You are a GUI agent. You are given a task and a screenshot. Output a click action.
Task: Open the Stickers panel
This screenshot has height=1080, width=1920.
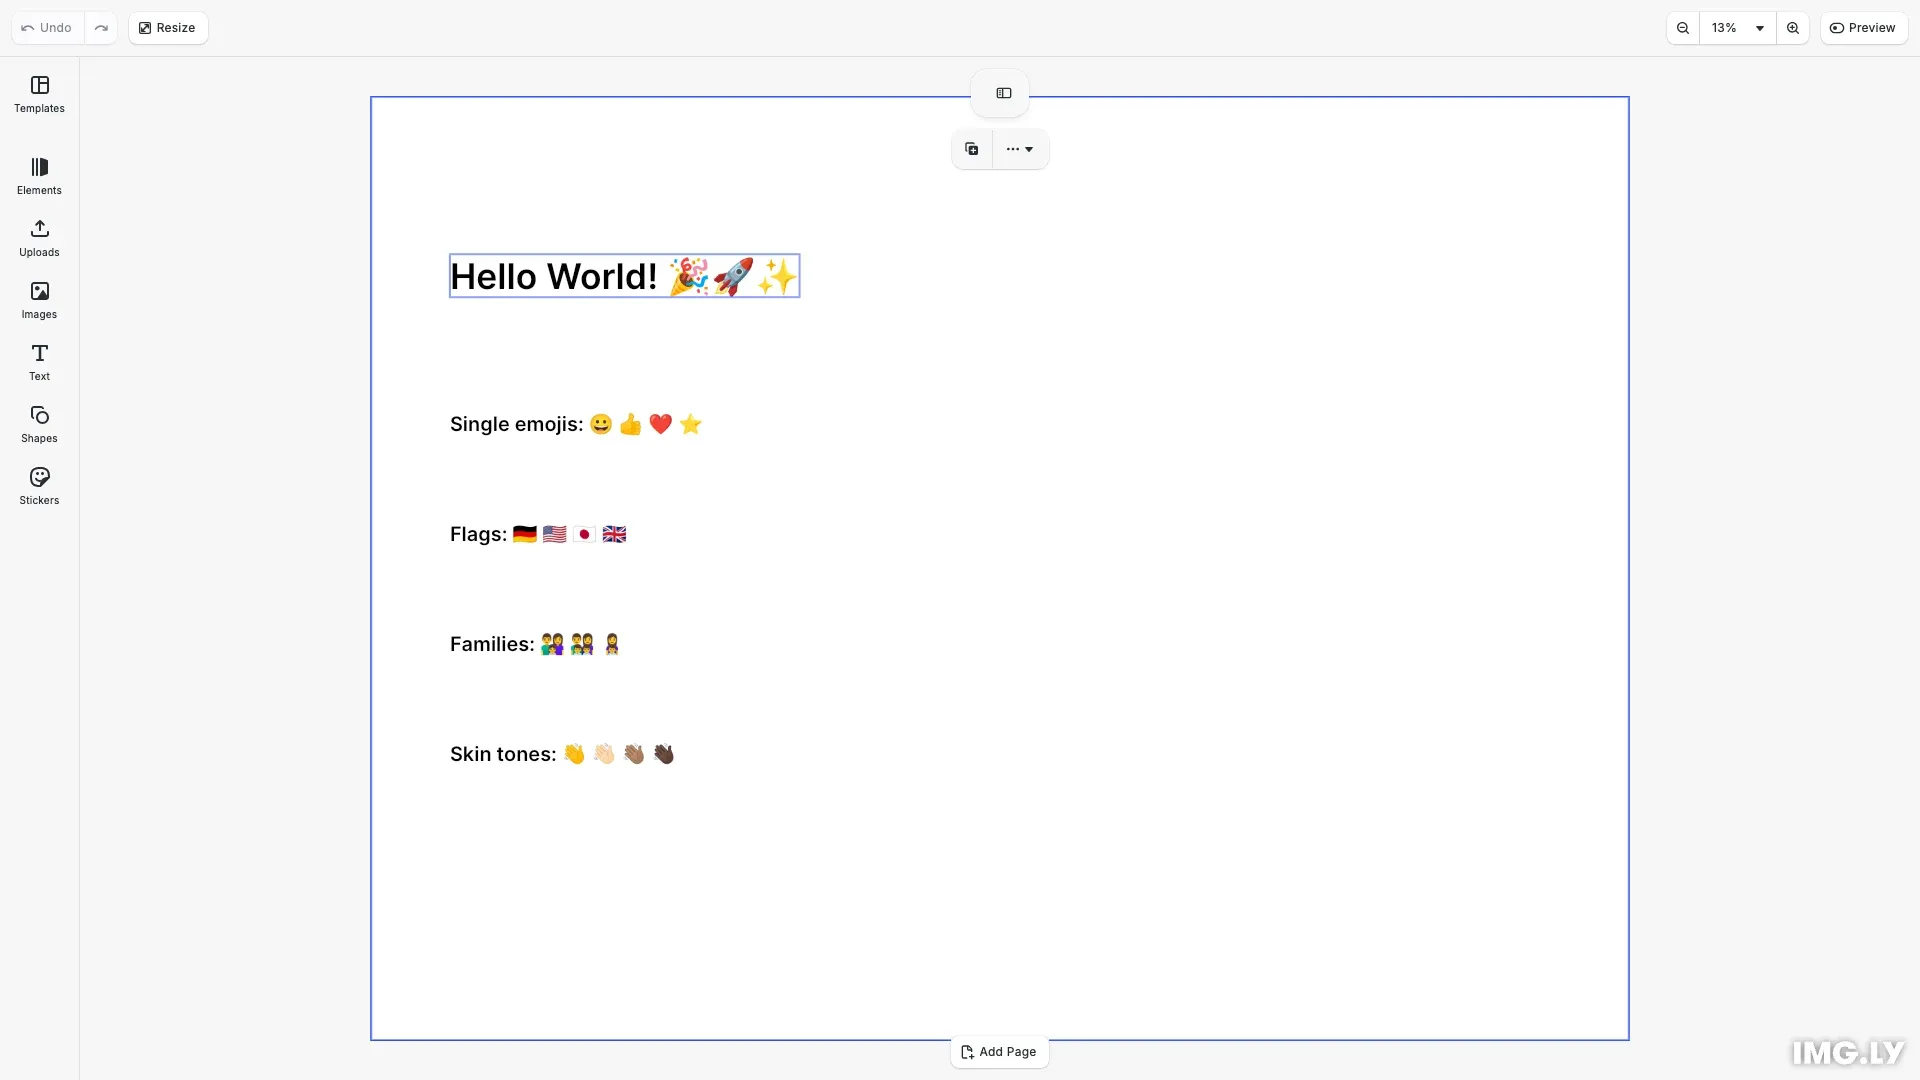point(38,486)
